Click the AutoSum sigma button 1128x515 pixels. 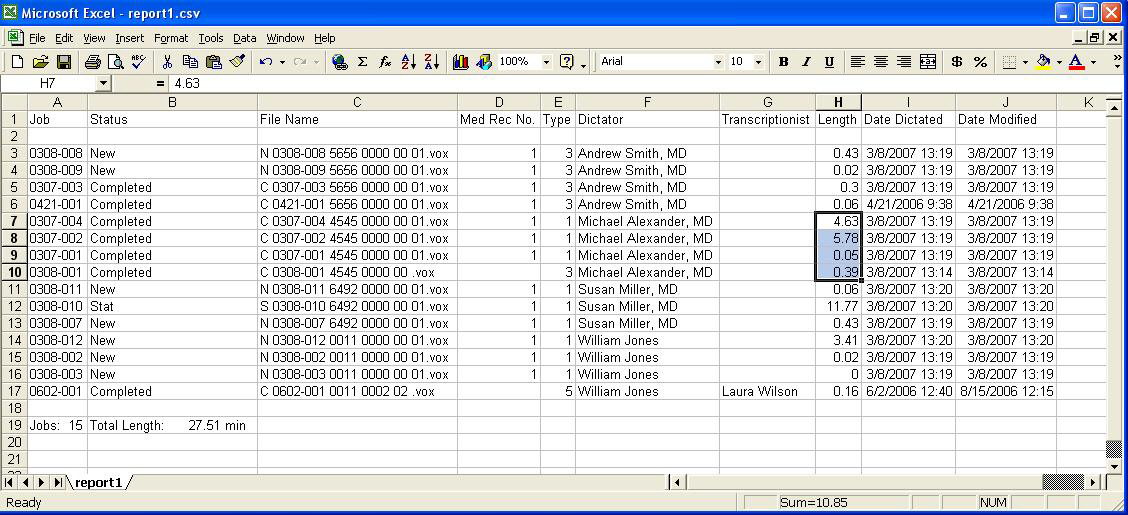pos(363,62)
